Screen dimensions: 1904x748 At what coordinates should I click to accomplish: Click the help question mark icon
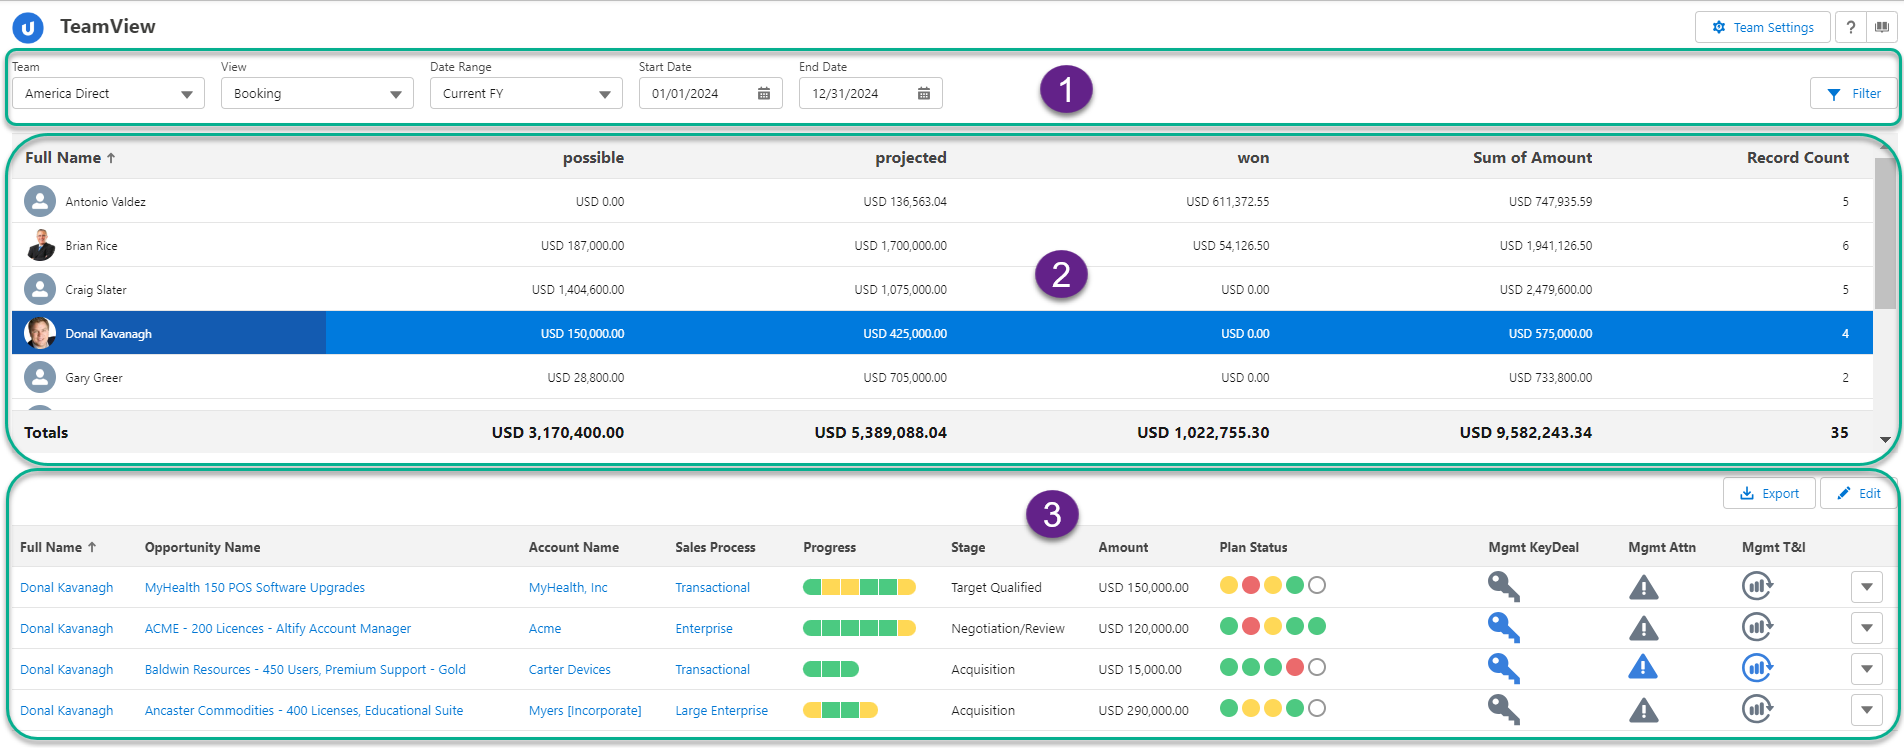coord(1851,27)
